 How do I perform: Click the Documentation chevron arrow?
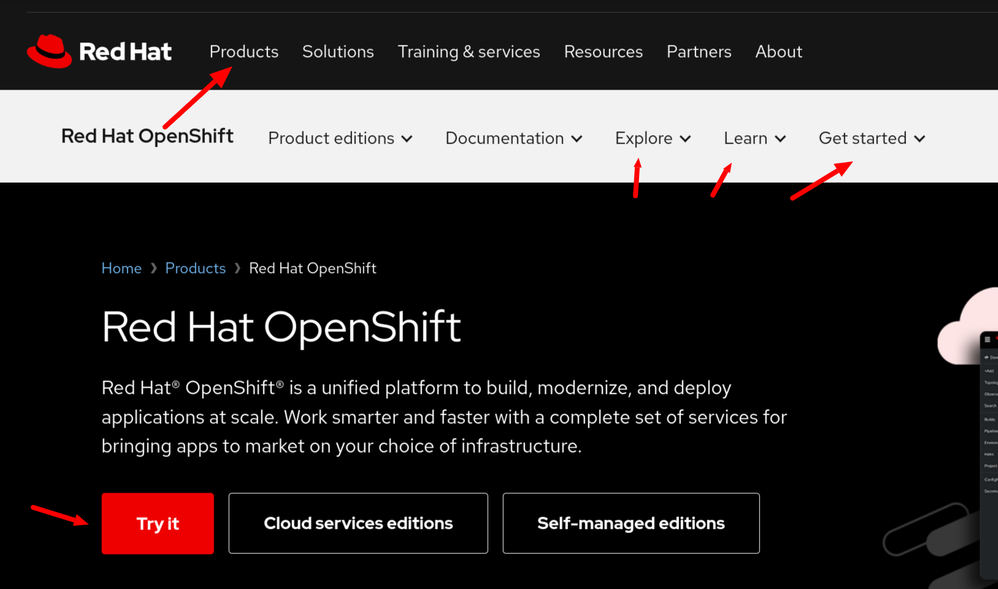[x=577, y=139]
